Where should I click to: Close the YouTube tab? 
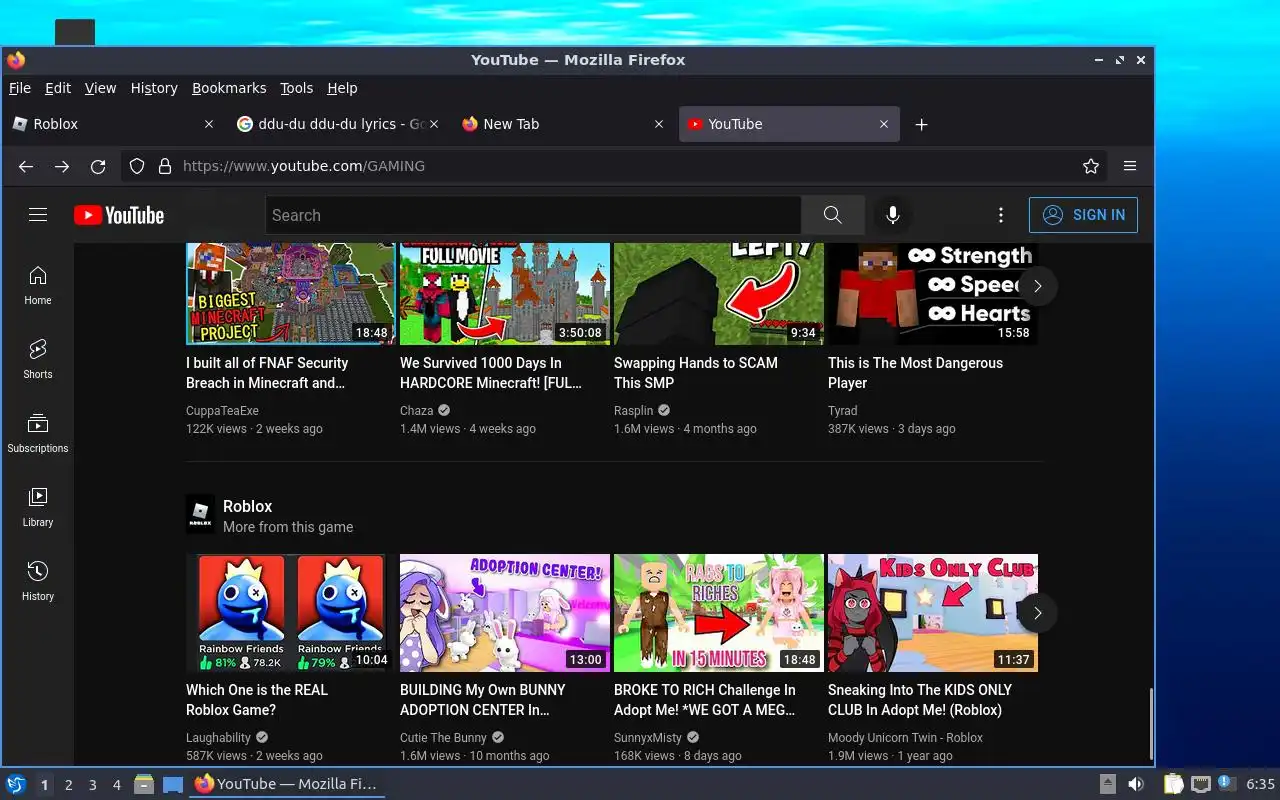tap(884, 124)
